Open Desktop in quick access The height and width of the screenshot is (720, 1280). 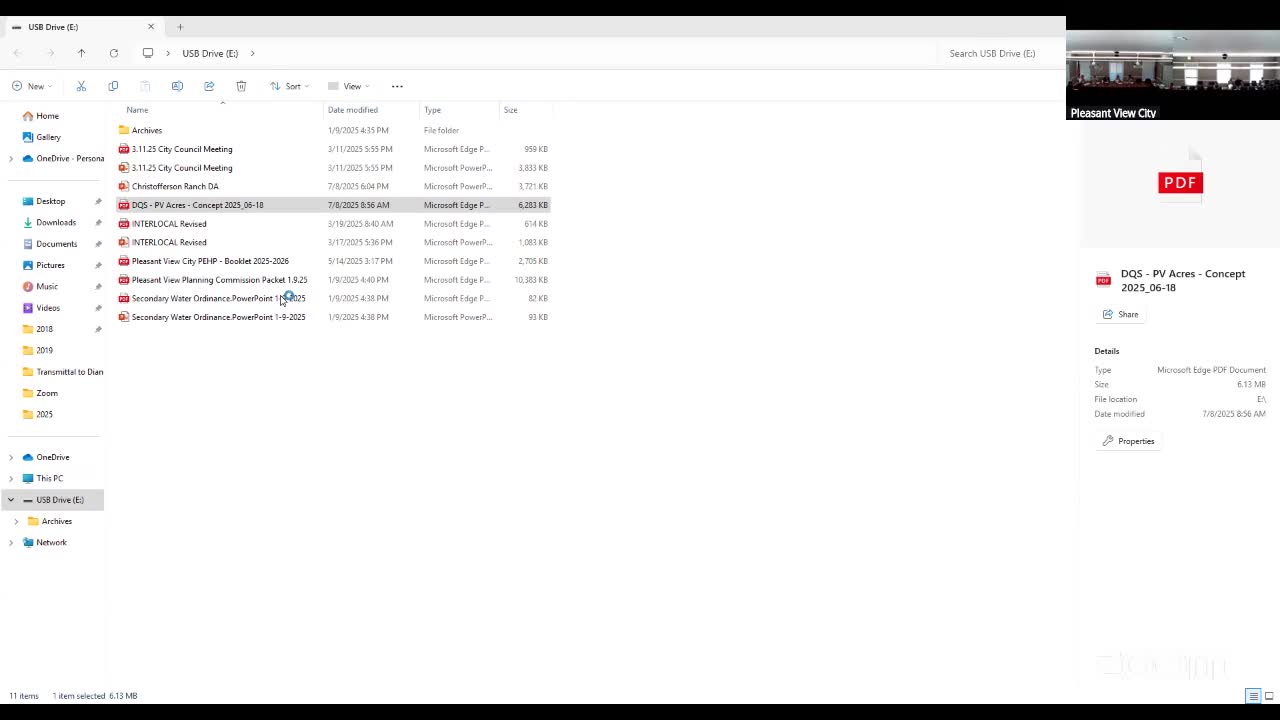(51, 201)
